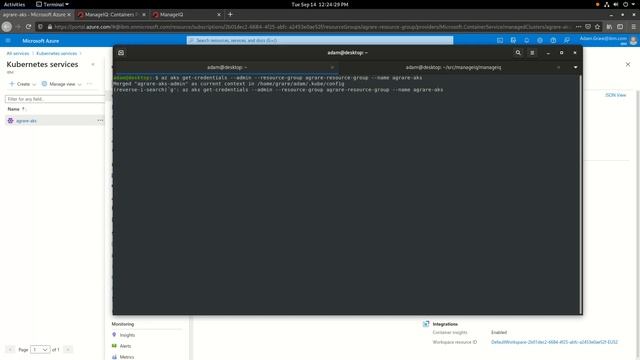The height and width of the screenshot is (360, 640).
Task: Close the Azure detail pane X
Action: [628, 64]
